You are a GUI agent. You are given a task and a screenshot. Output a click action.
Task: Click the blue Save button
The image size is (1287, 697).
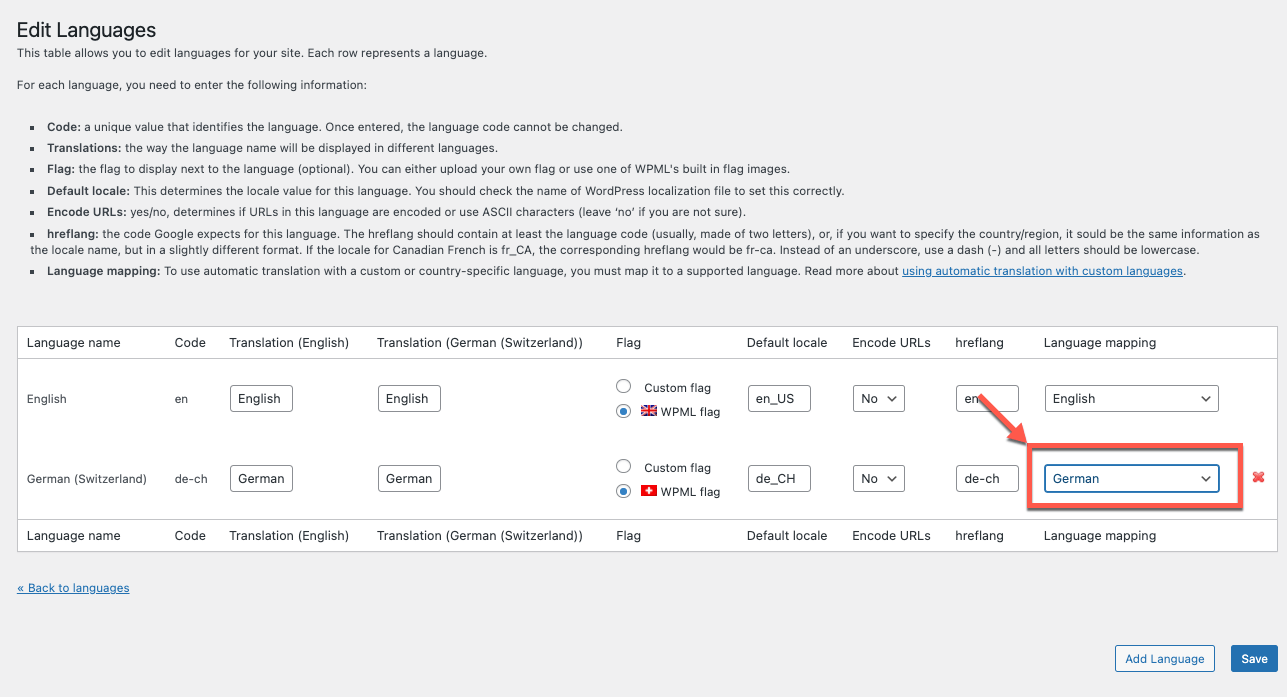click(x=1254, y=658)
